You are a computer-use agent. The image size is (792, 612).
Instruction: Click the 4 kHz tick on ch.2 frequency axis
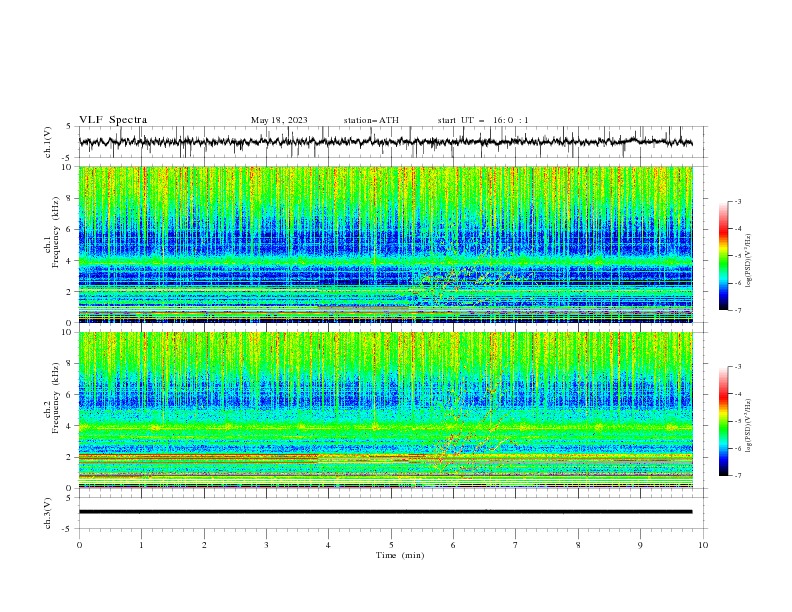pos(70,426)
